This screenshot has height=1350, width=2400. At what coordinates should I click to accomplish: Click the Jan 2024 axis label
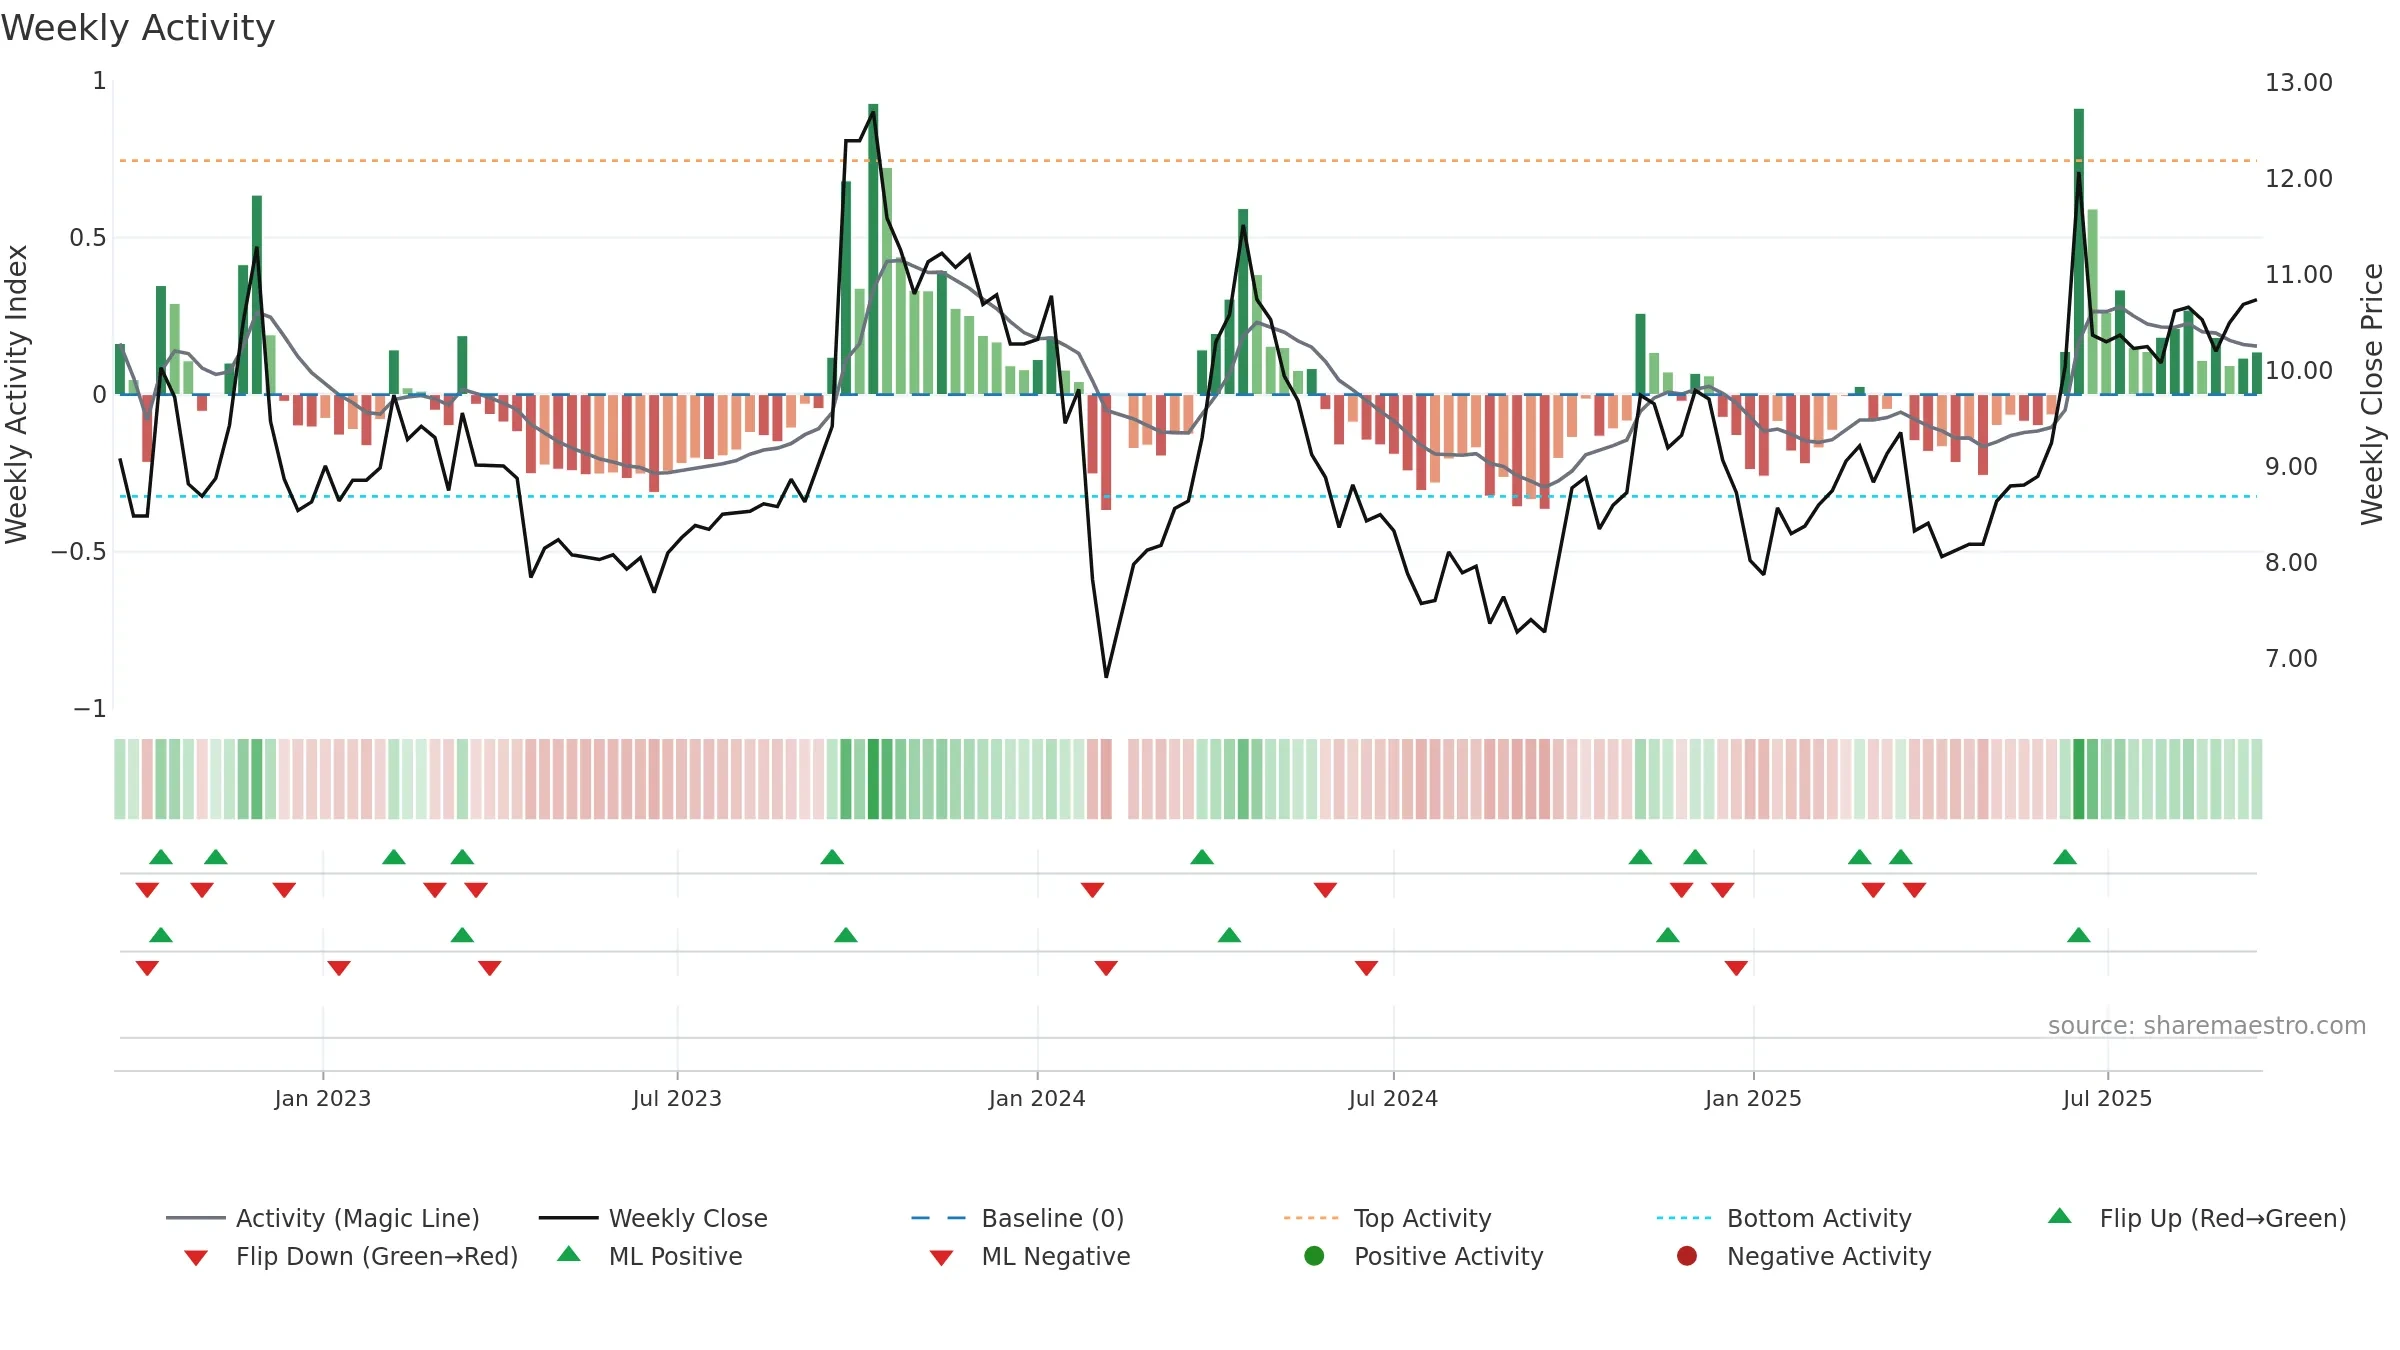click(x=1037, y=1098)
